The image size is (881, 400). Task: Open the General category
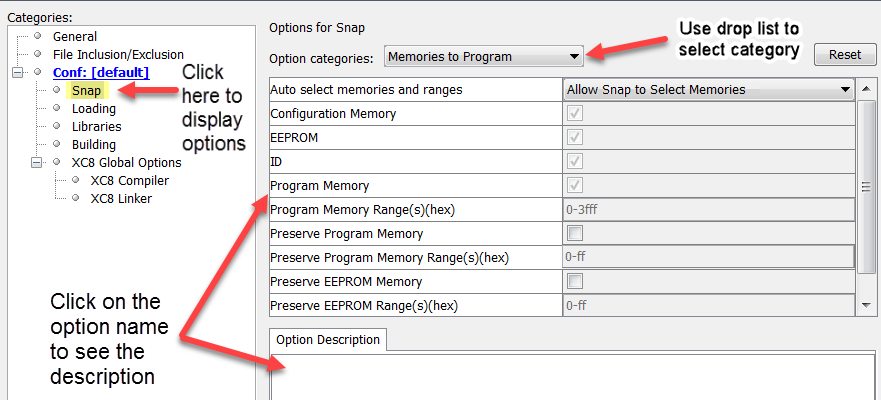coord(74,37)
